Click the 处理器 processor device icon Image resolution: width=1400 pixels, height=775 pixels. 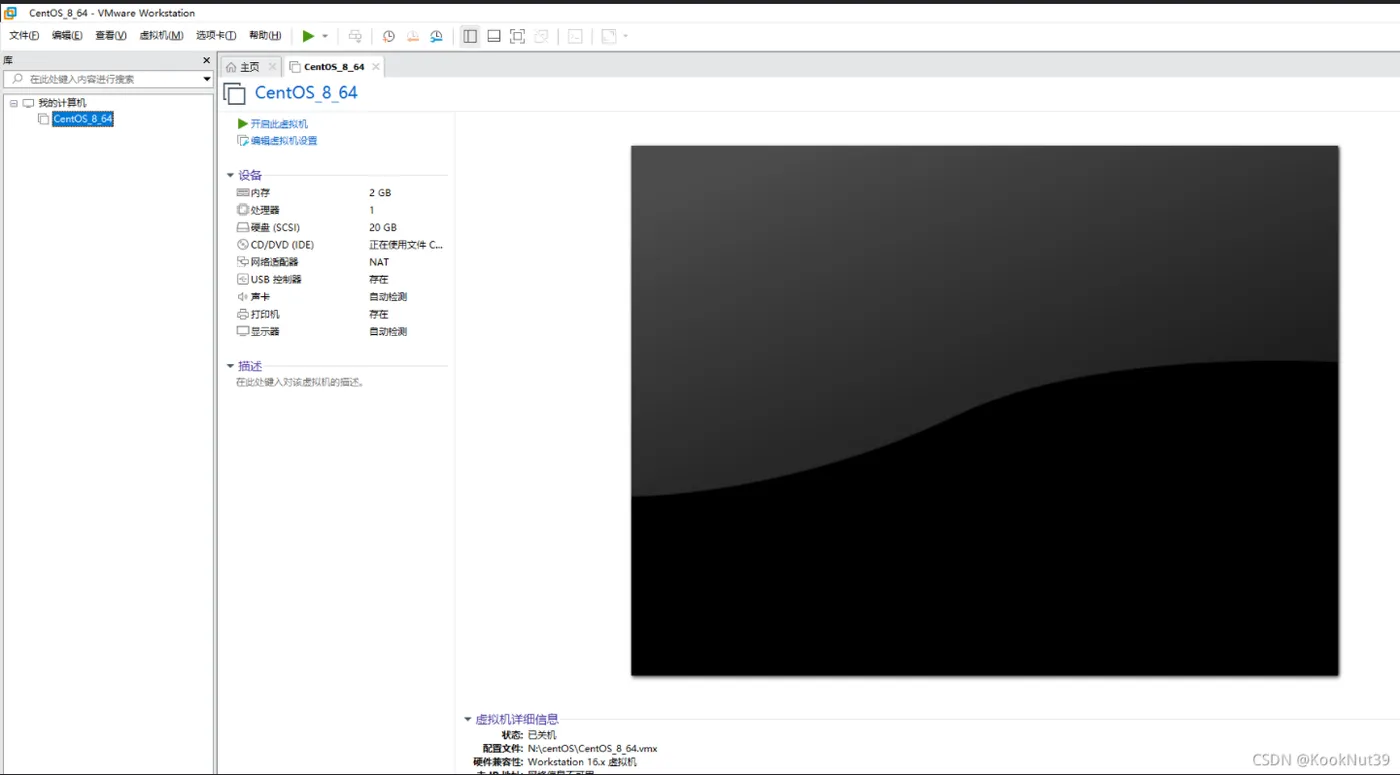click(x=243, y=210)
